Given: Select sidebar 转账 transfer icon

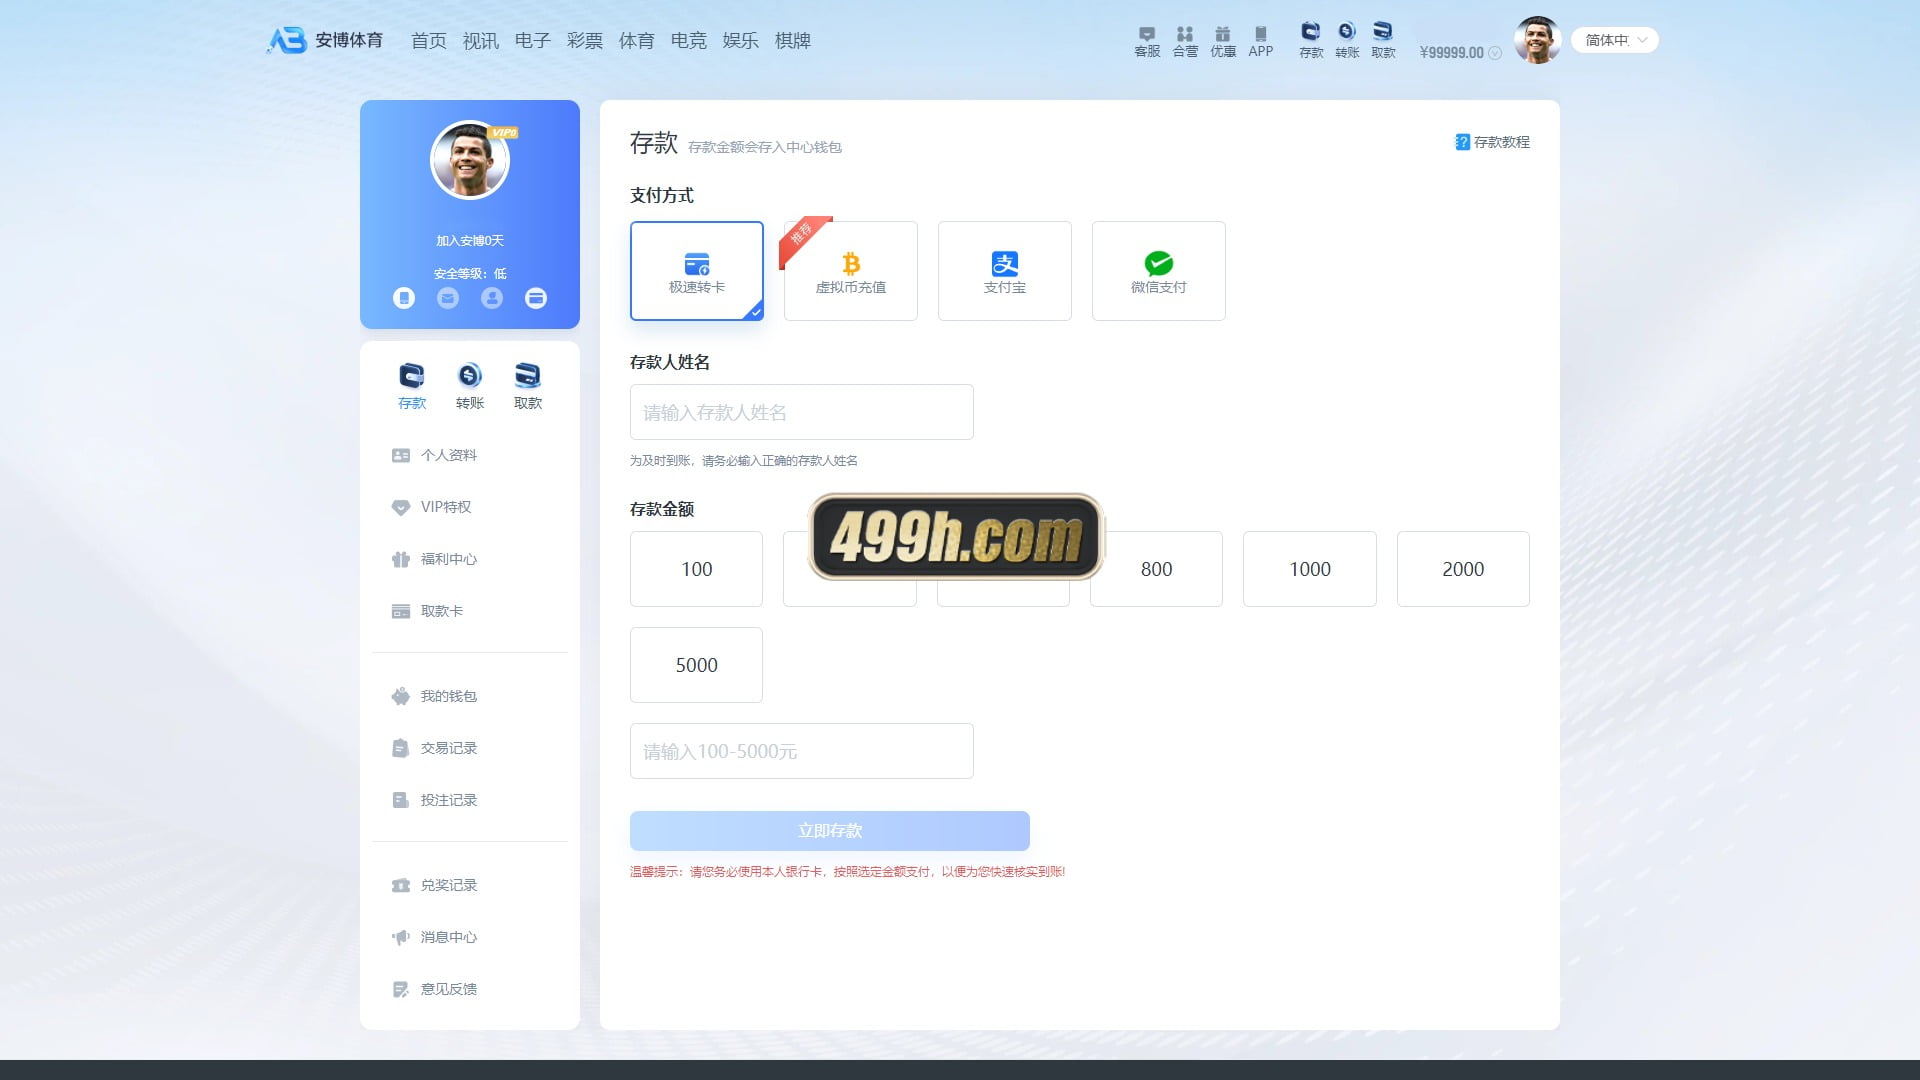Looking at the screenshot, I should (470, 386).
